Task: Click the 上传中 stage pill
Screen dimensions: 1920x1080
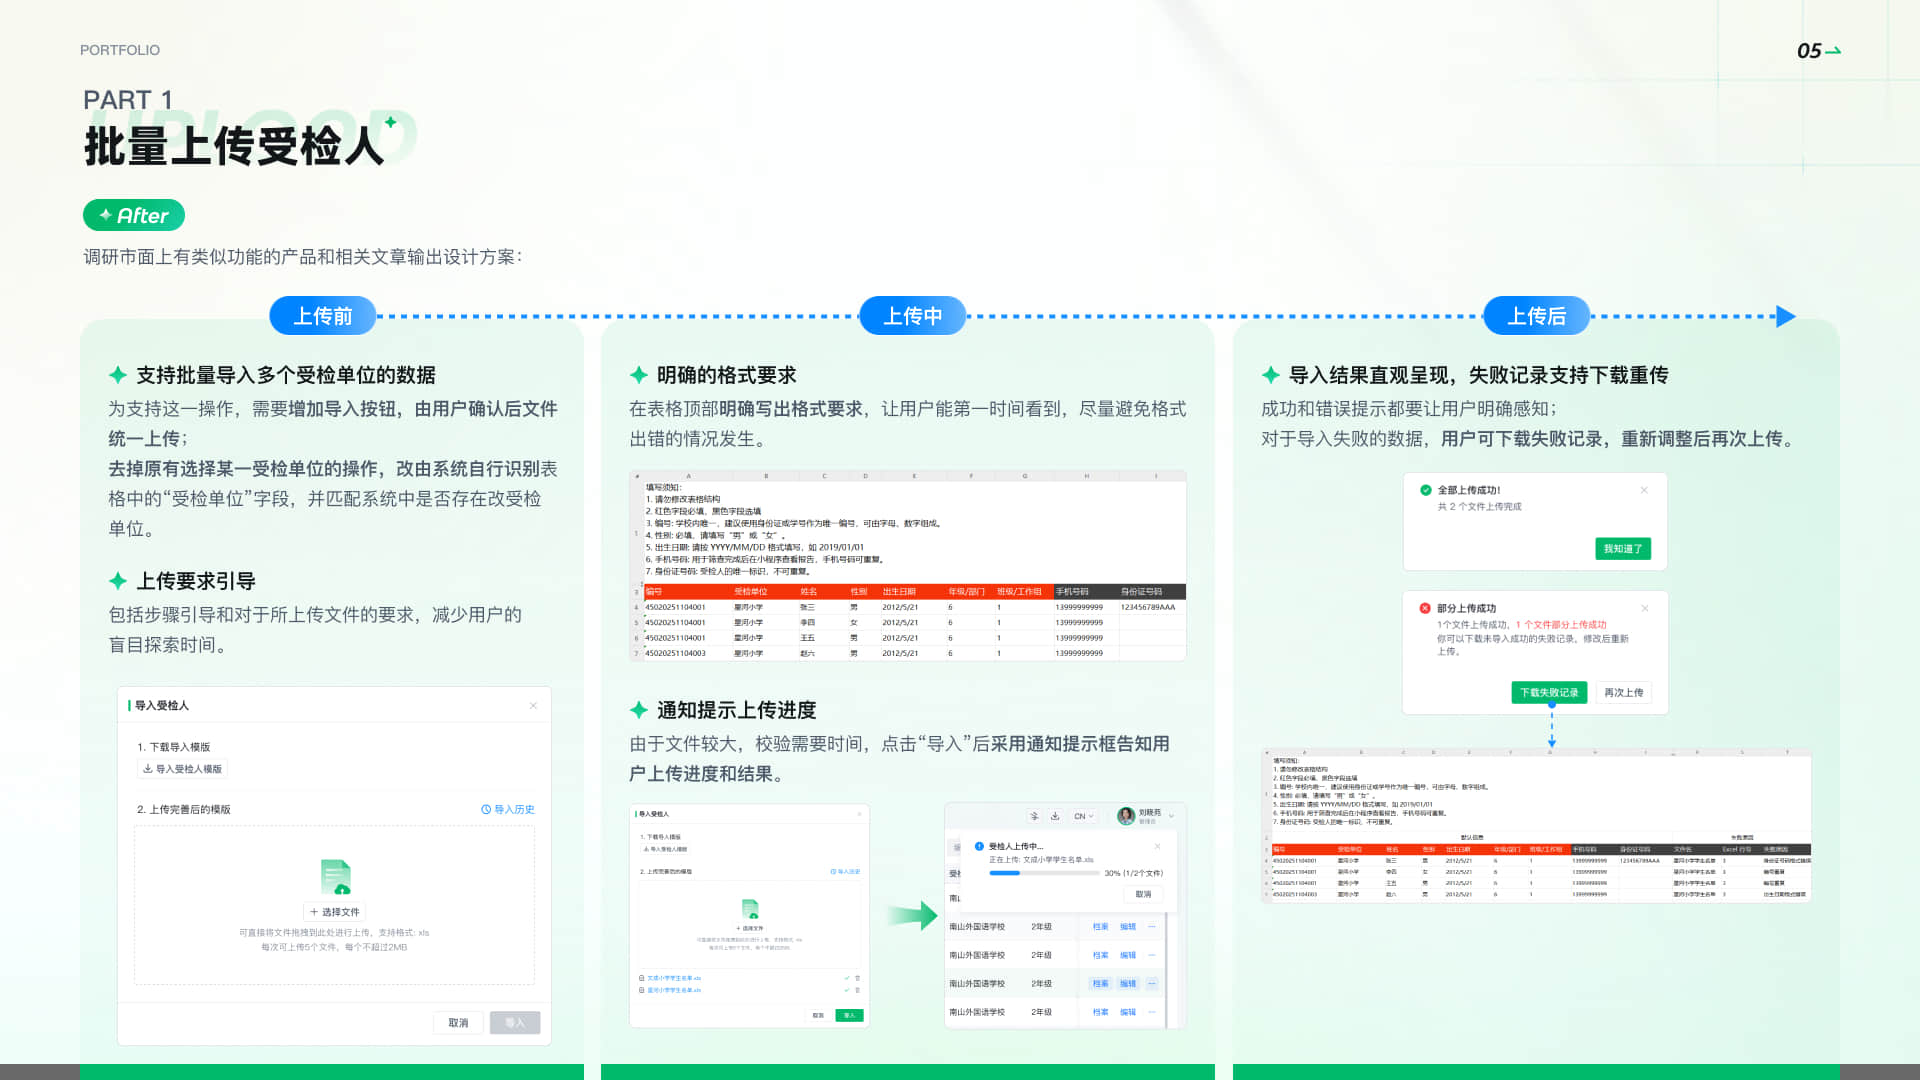Action: tap(913, 316)
